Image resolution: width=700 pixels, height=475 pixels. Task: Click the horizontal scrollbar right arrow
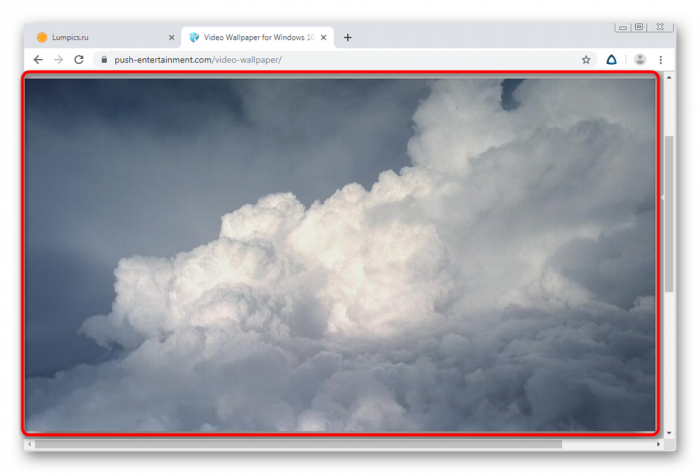click(658, 444)
